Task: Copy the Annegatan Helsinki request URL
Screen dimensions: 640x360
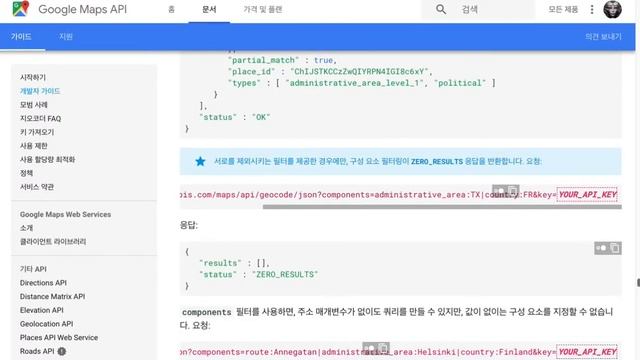Action: click(x=382, y=348)
